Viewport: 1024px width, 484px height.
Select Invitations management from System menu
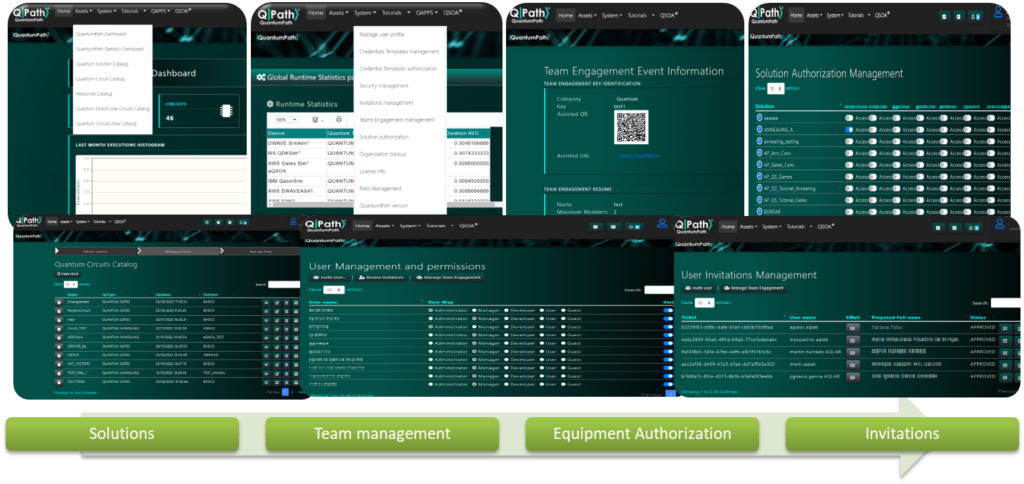coord(385,102)
